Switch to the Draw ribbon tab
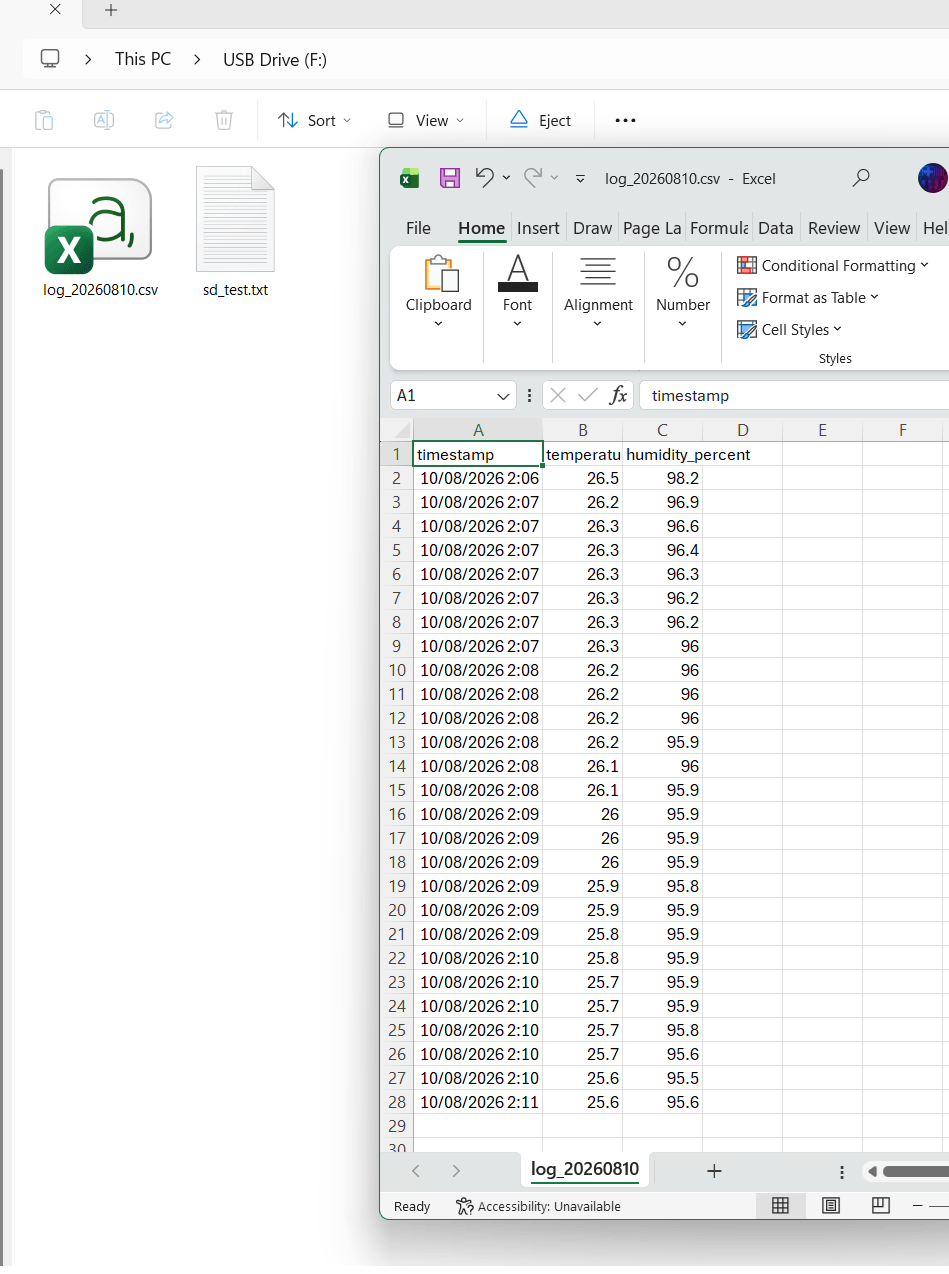949x1274 pixels. (x=592, y=228)
